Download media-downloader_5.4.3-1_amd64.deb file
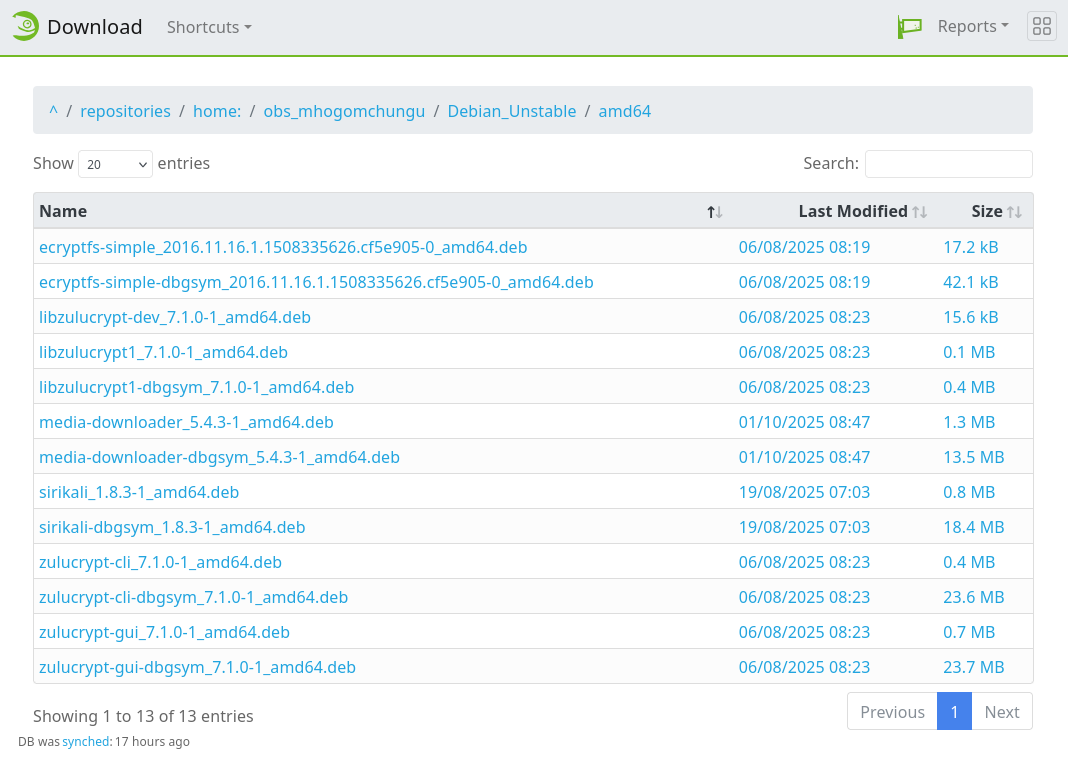The height and width of the screenshot is (767, 1068). pyautogui.click(x=186, y=422)
